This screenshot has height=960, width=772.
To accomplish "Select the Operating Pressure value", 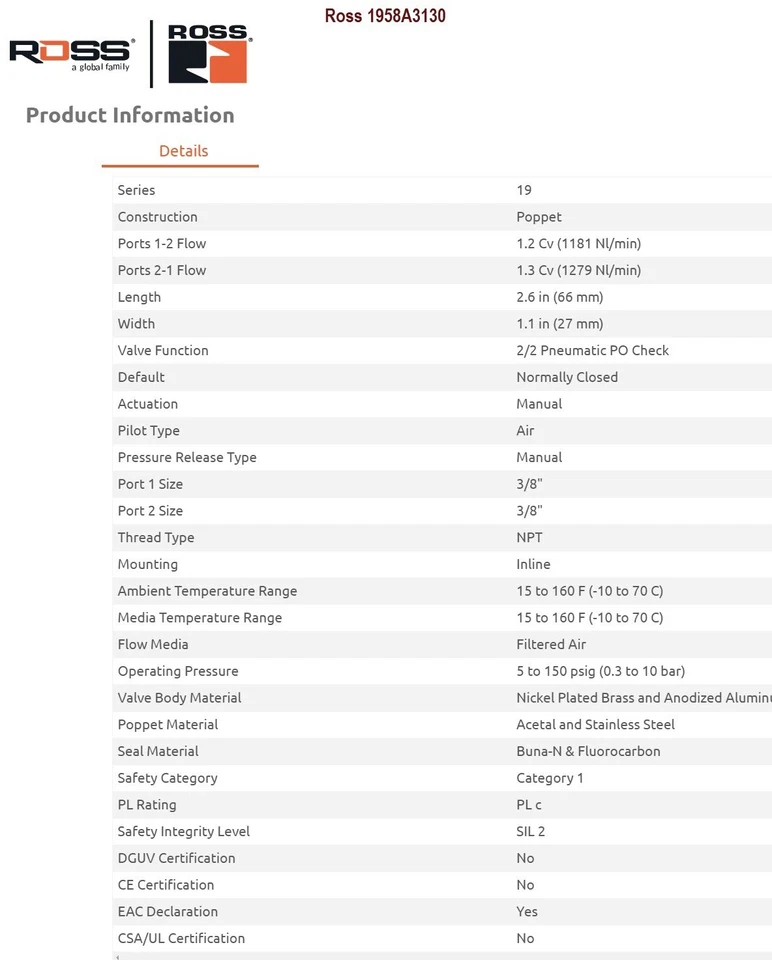I will click(x=600, y=671).
